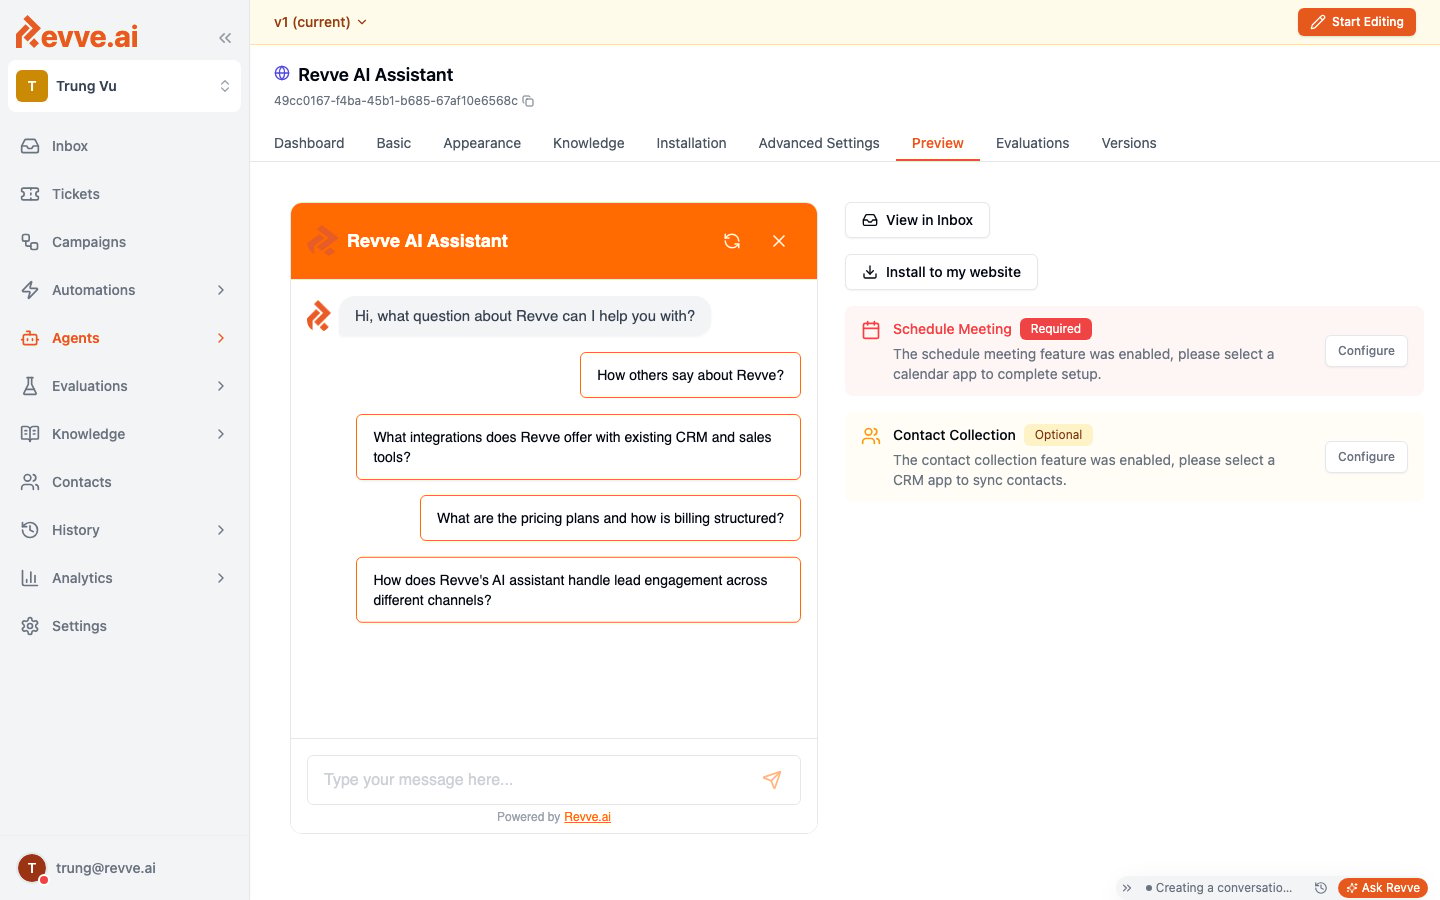Click the globe icon beside agent title
The width and height of the screenshot is (1440, 900).
282,73
